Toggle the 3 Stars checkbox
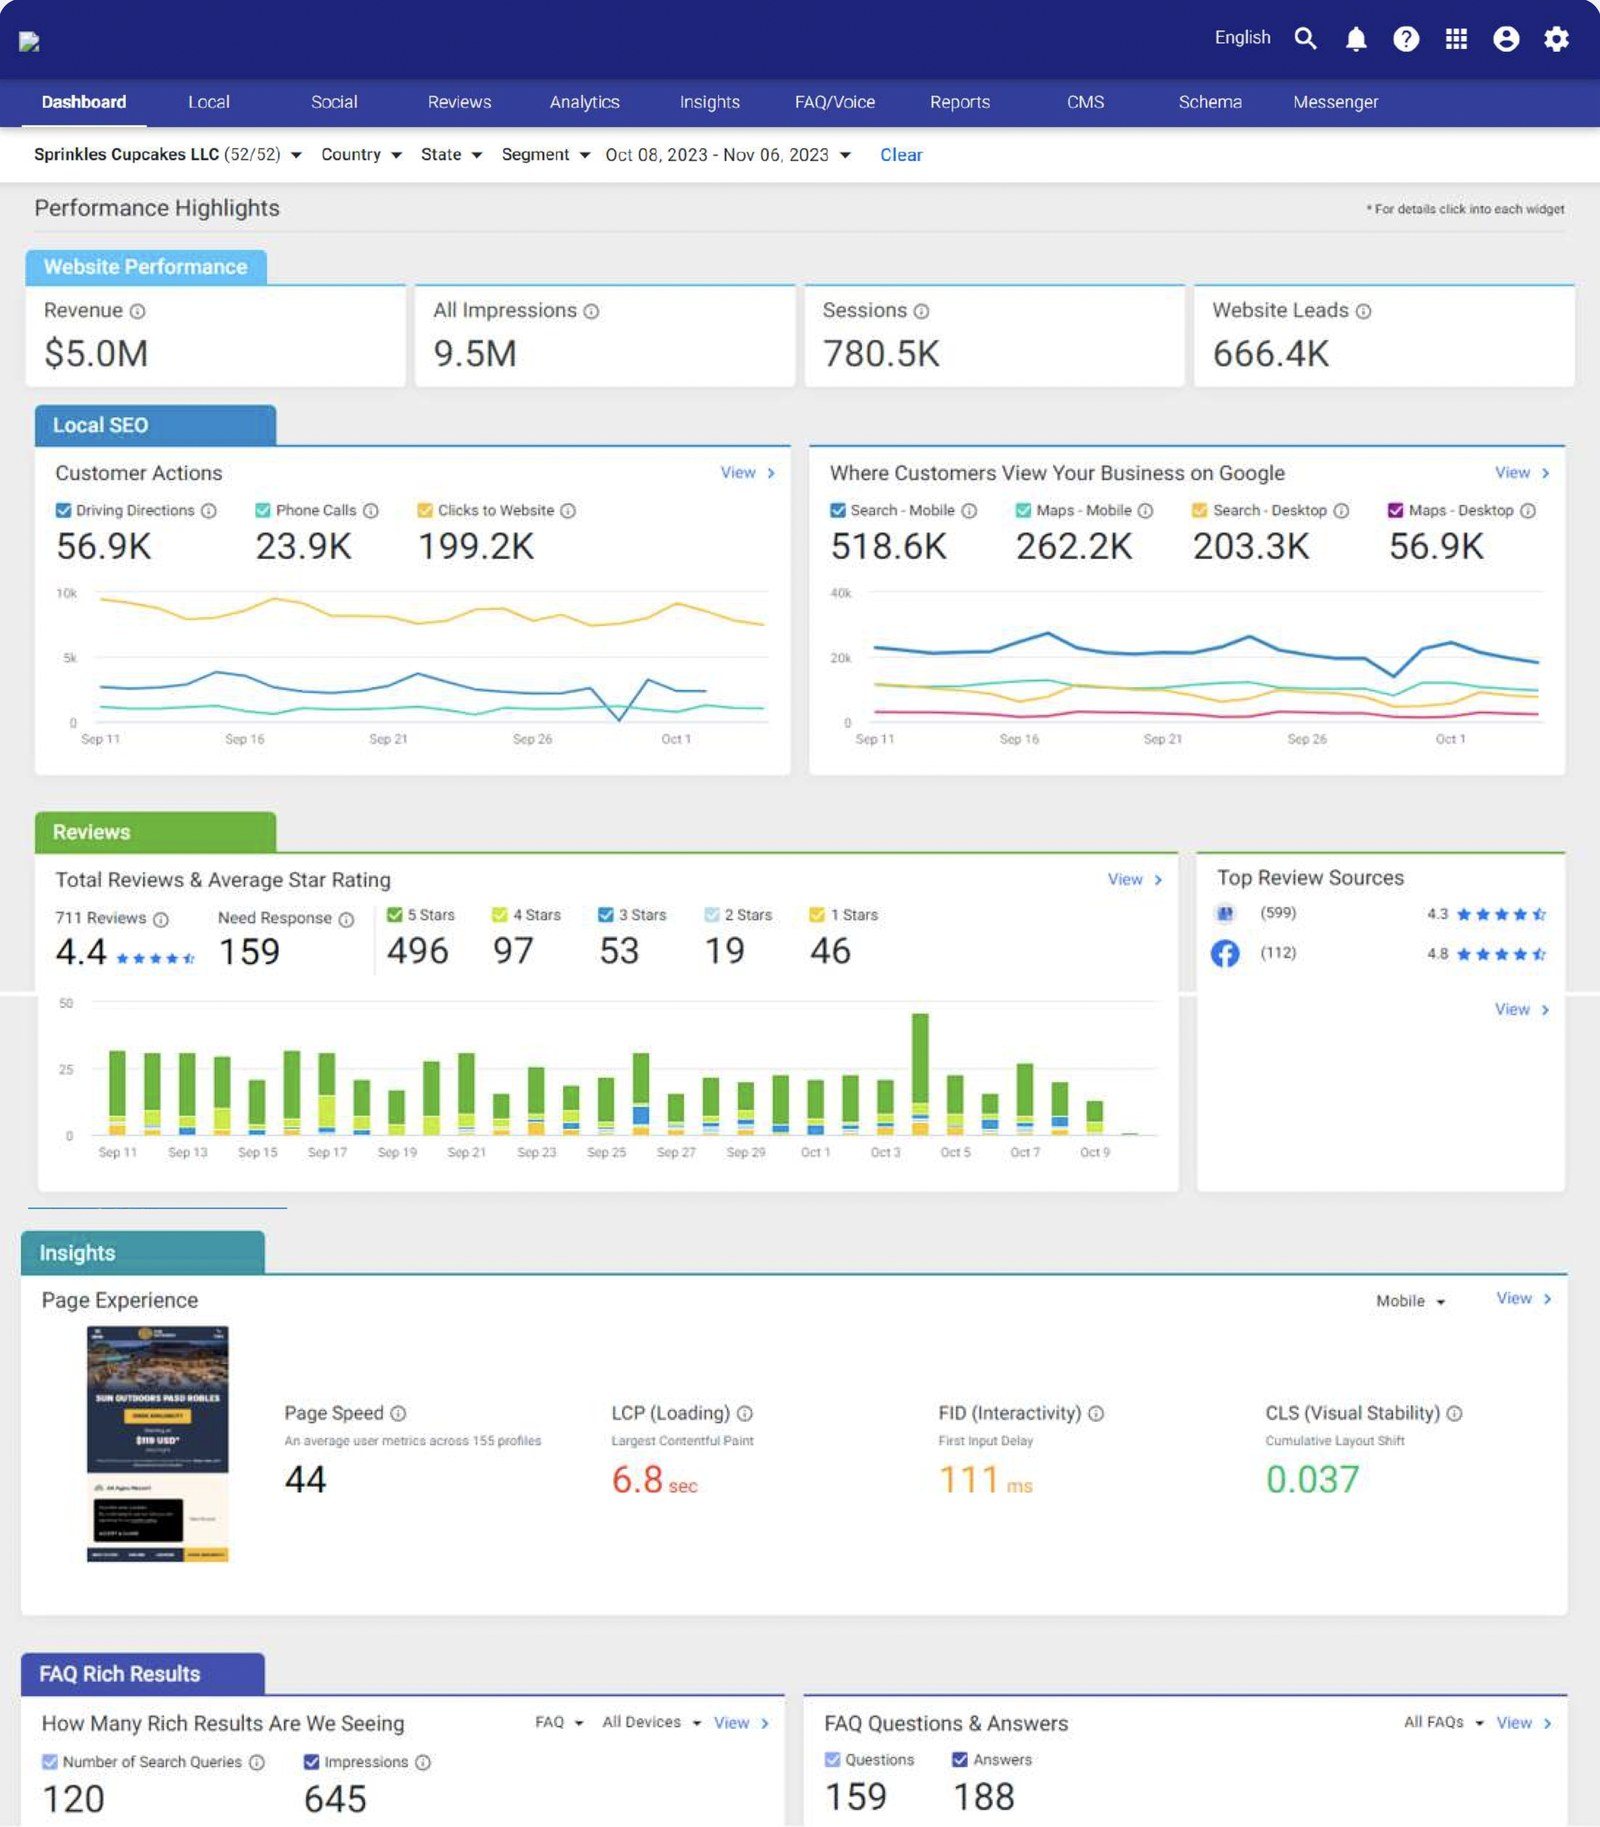1600x1827 pixels. pos(606,915)
